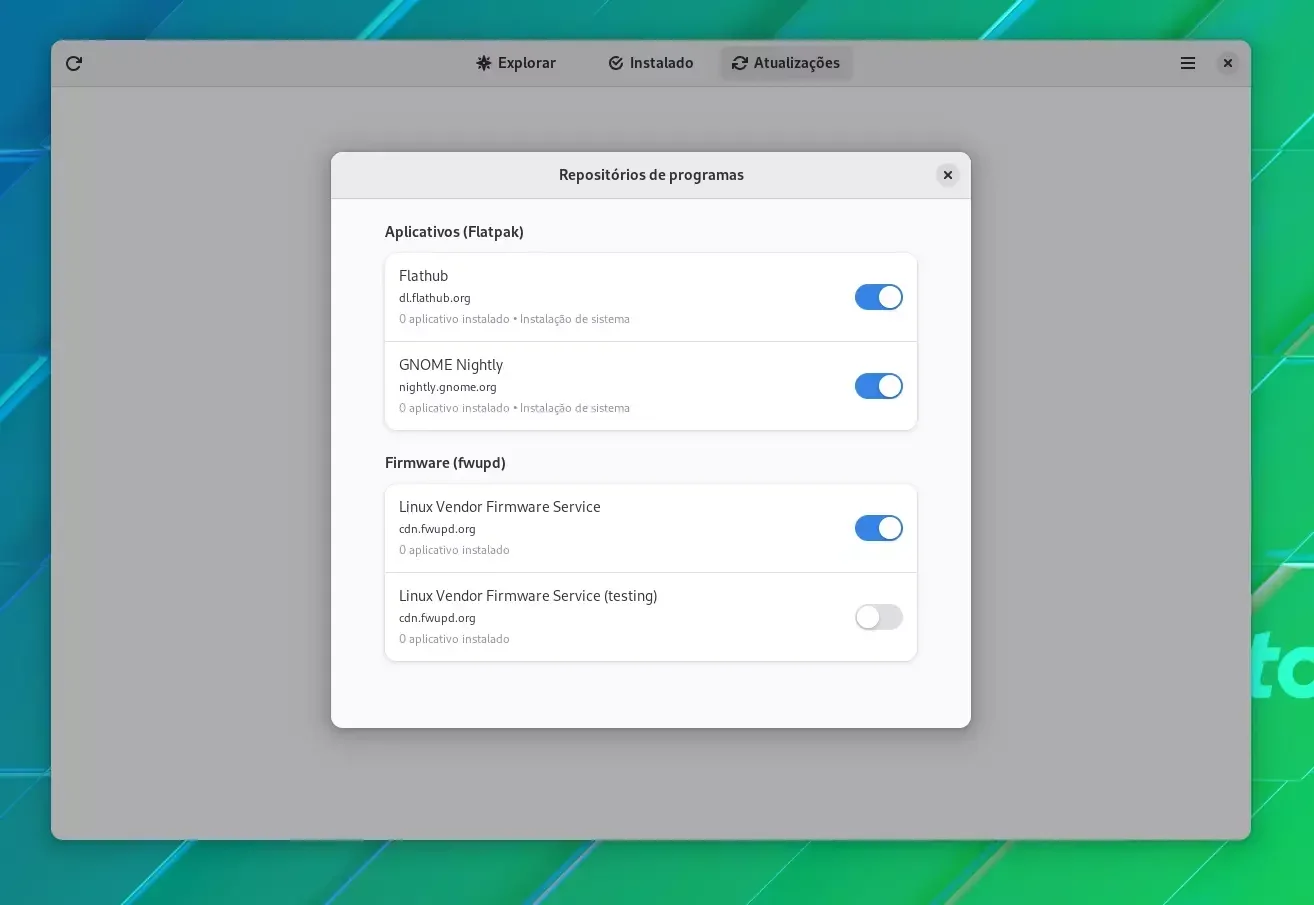Image resolution: width=1314 pixels, height=905 pixels.
Task: Click the refresh icon in the header bar
Action: (74, 63)
